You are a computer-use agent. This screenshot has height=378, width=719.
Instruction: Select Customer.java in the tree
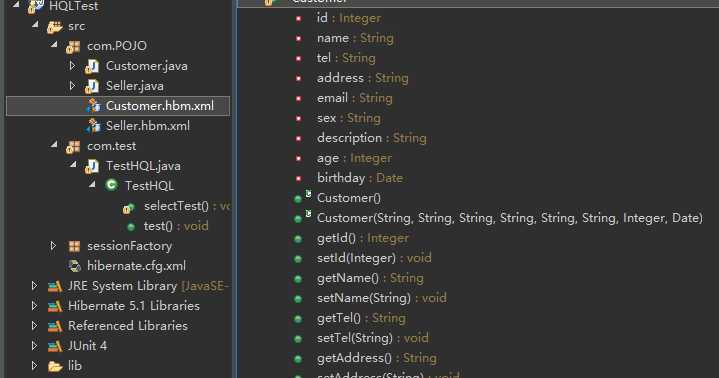[146, 66]
